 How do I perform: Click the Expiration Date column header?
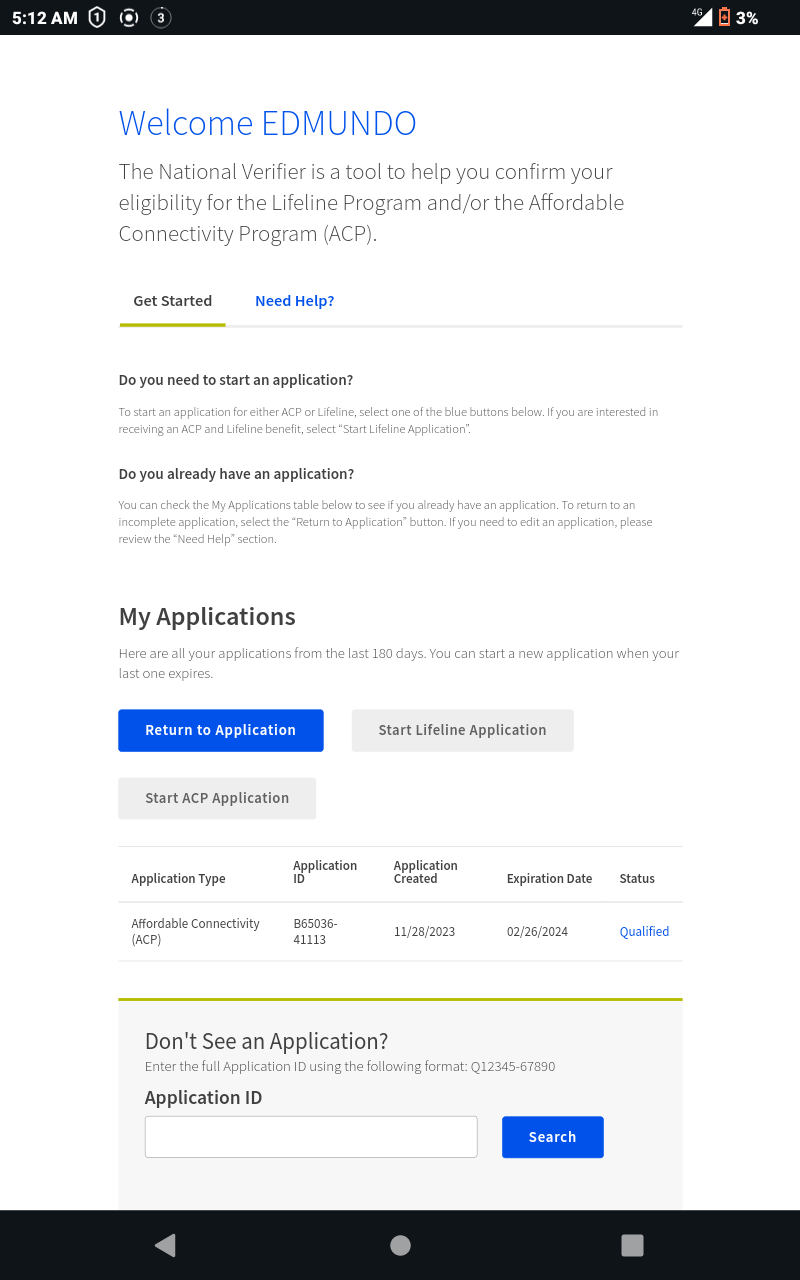tap(549, 878)
